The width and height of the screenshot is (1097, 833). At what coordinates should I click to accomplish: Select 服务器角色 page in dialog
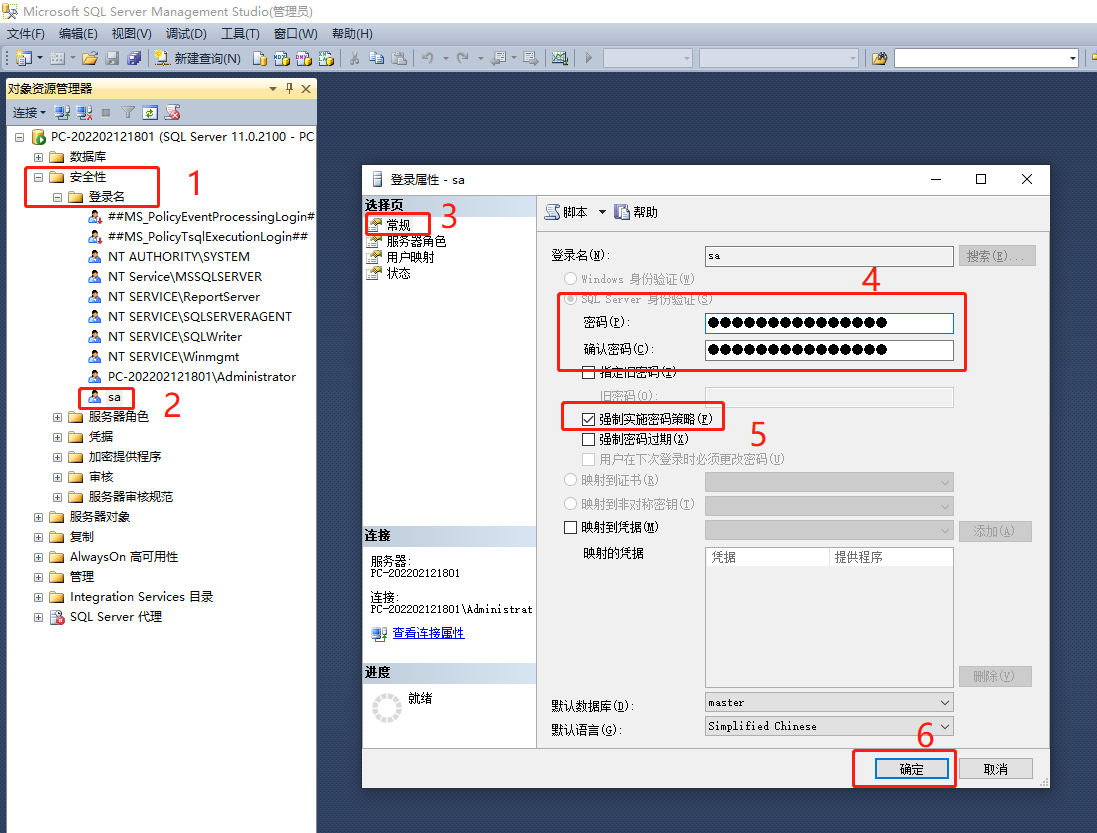416,241
